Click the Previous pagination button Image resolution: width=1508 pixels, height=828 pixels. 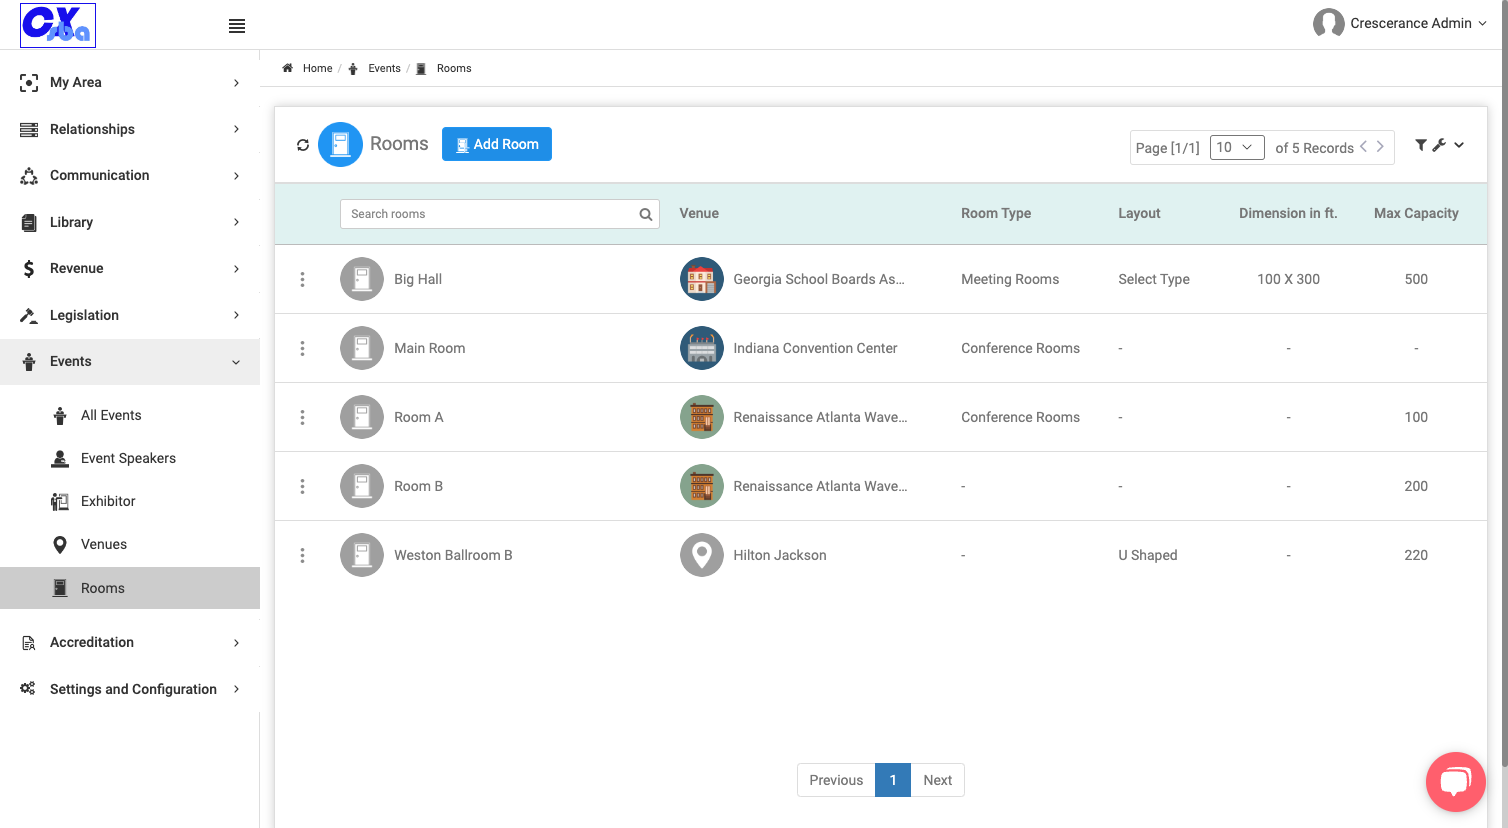coord(836,780)
